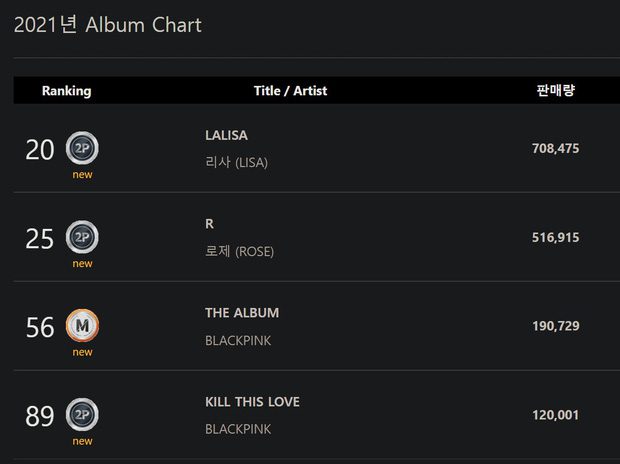This screenshot has height=464, width=620.
Task: Open the KILL THIS LOVE title
Action: [252, 402]
